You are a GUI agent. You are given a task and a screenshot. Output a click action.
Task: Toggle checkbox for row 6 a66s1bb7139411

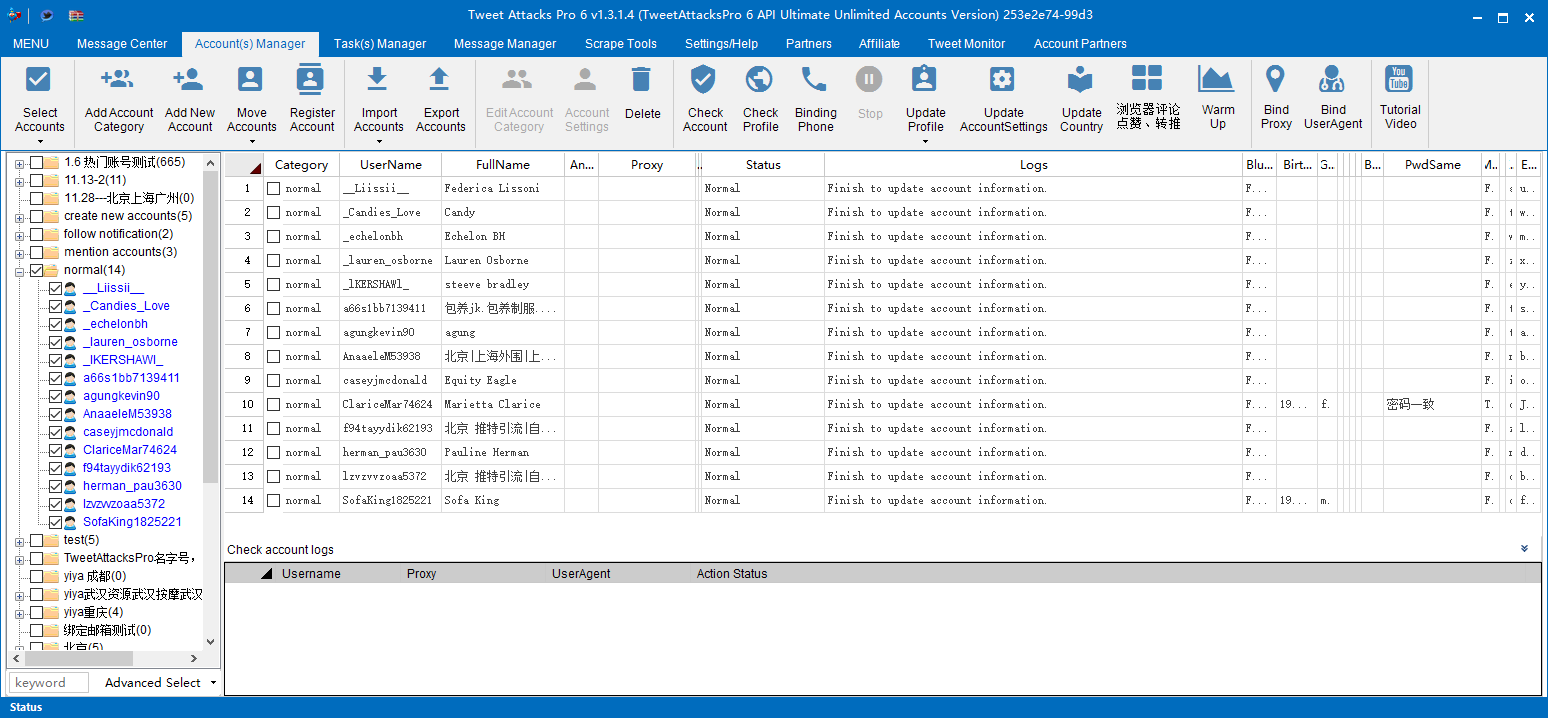coord(274,308)
